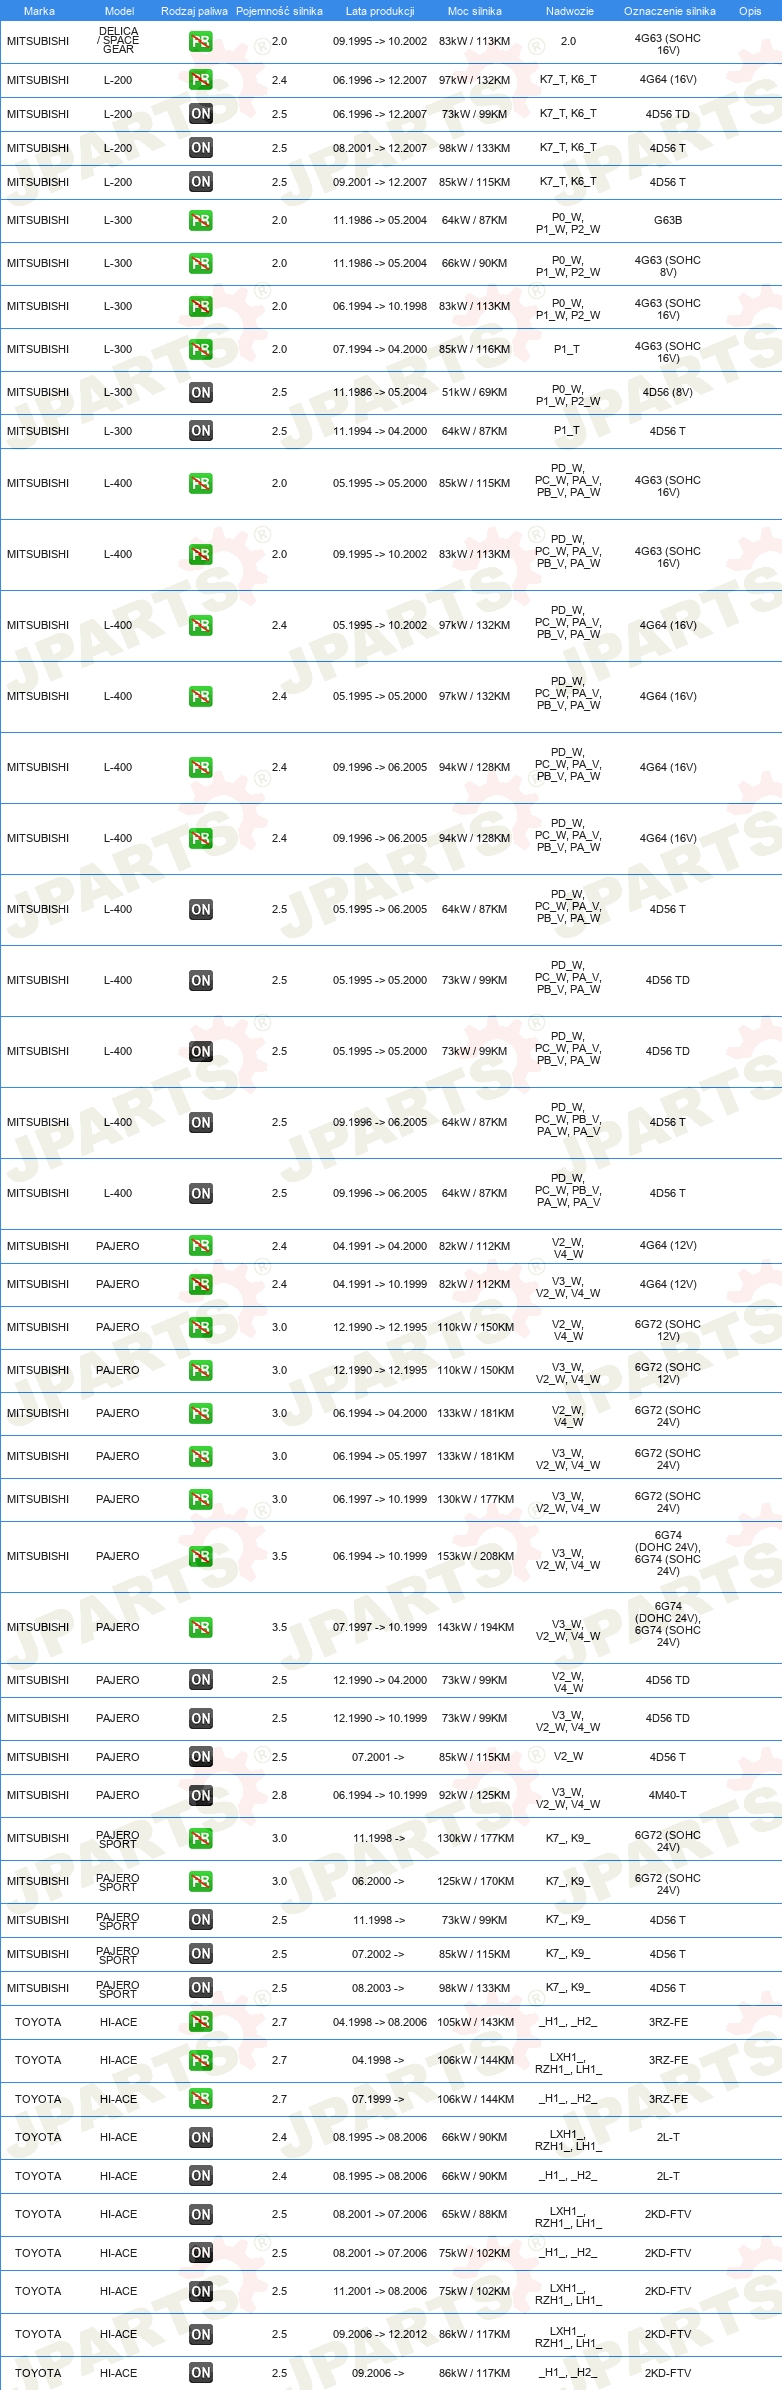
Task: Click ON icon in Pajero Sport 07.2002 row
Action: (x=201, y=1954)
